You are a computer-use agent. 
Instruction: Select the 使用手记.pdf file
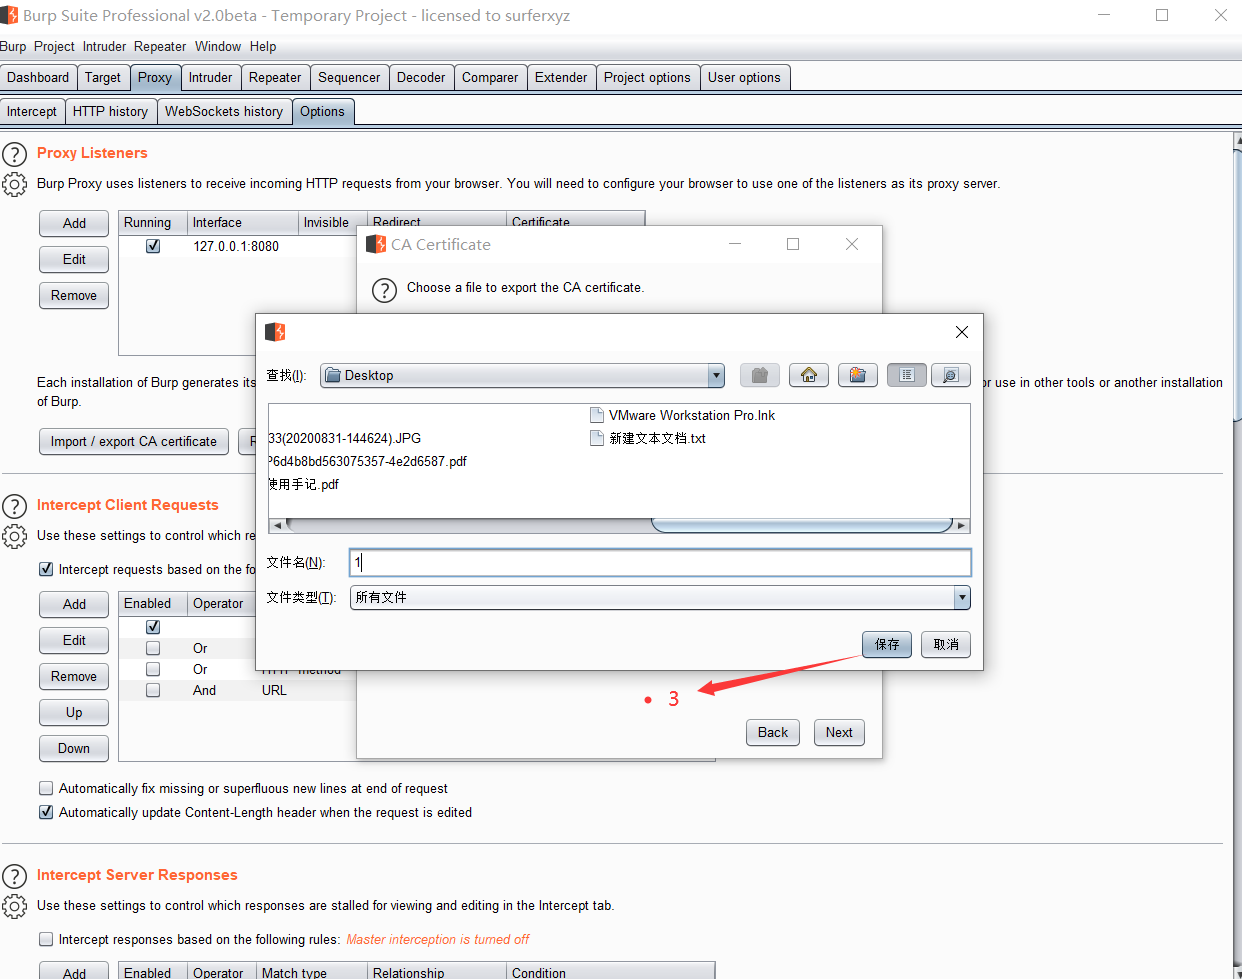304,484
